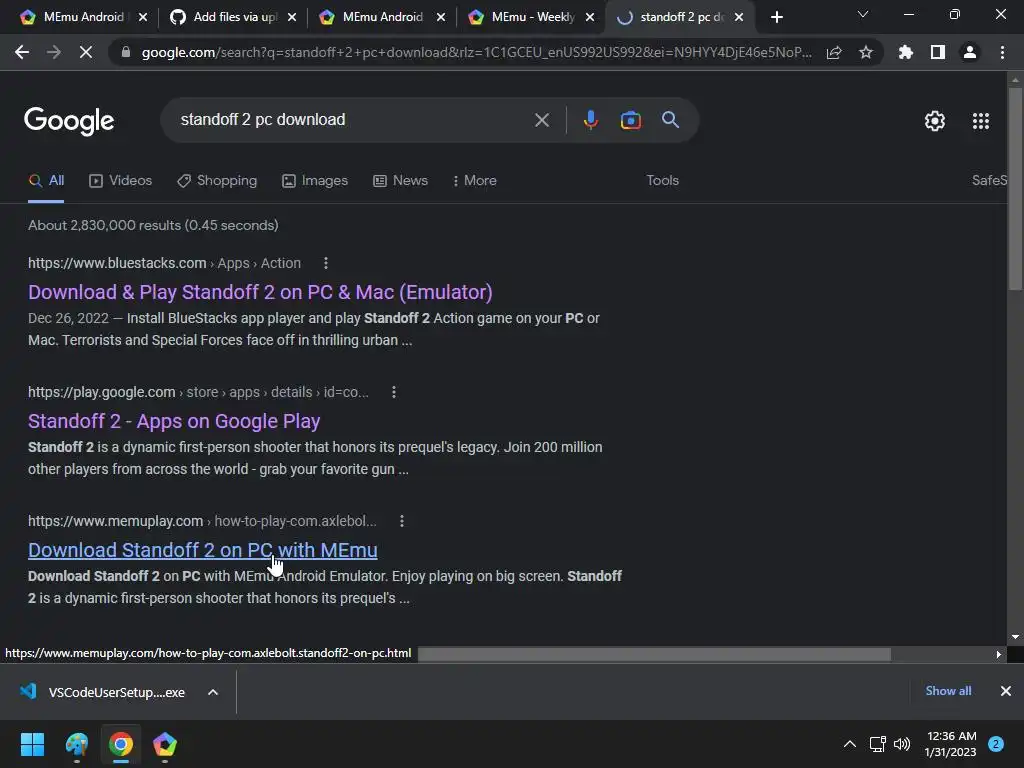Open the MEmu app in the taskbar
This screenshot has width=1024, height=768.
point(165,744)
